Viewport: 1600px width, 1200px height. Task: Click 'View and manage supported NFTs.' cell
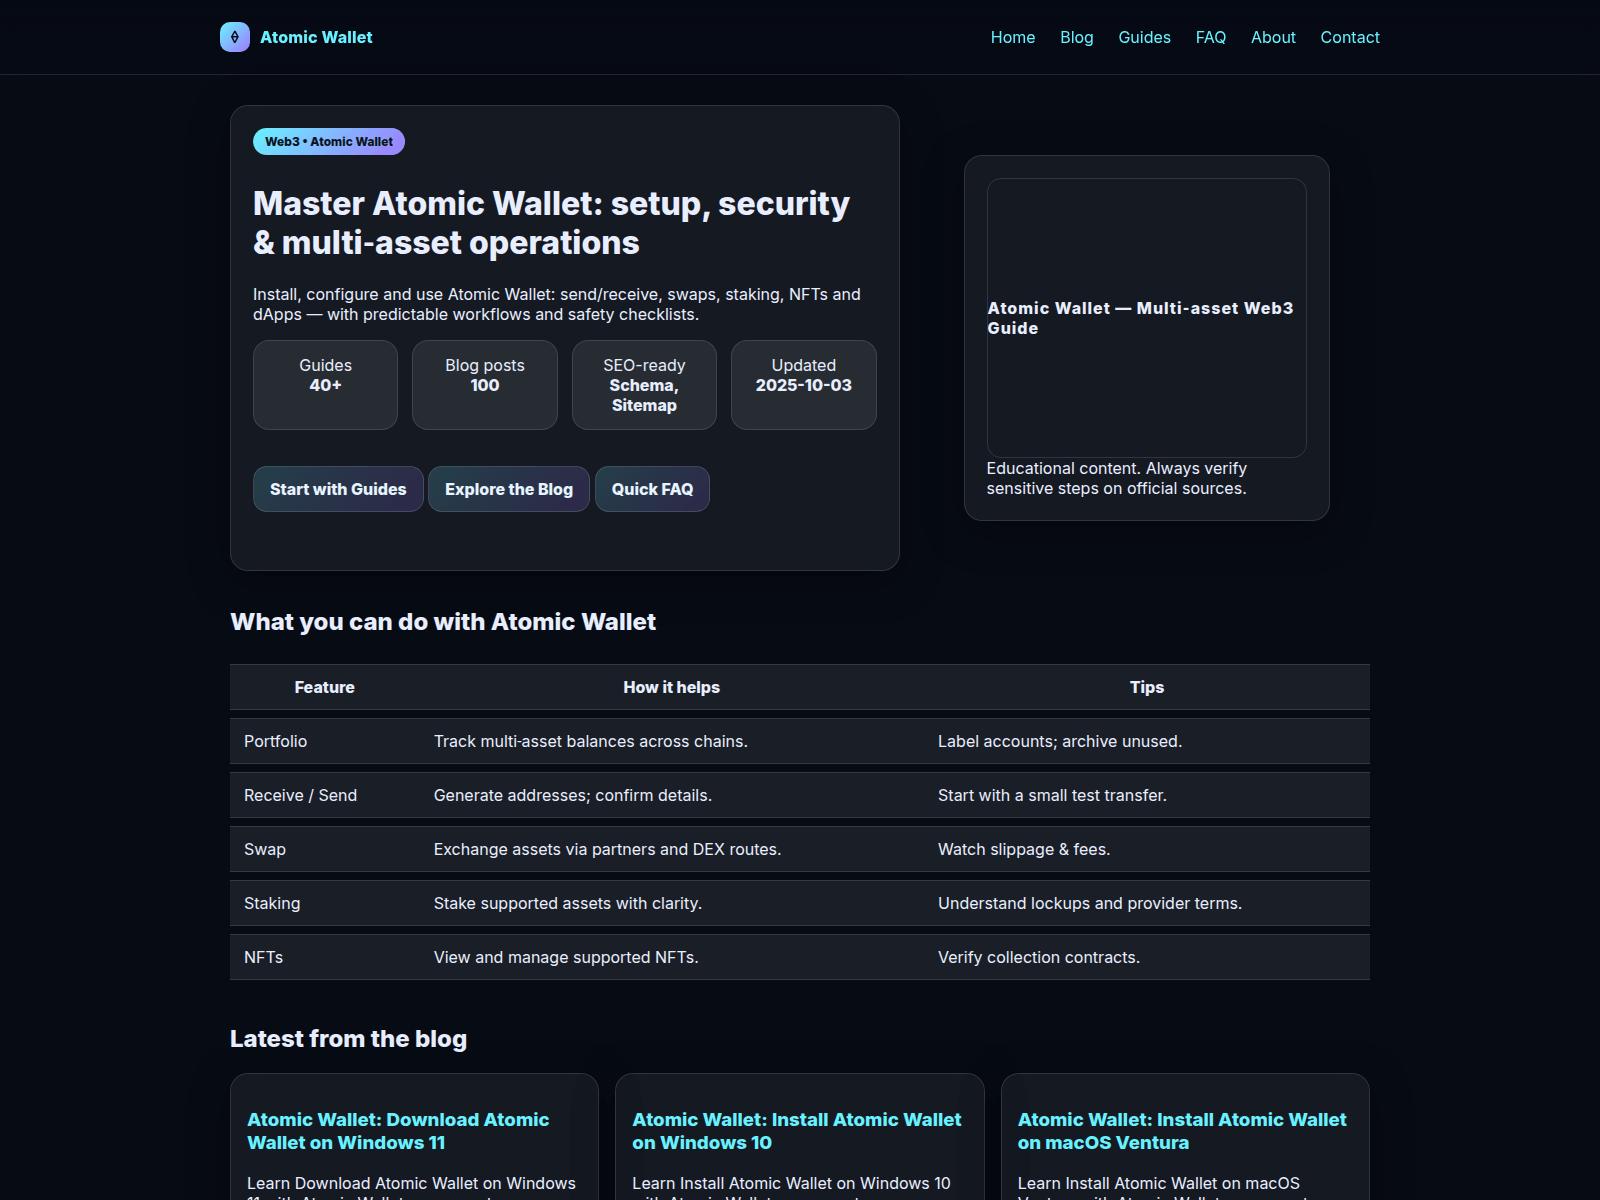coord(672,957)
